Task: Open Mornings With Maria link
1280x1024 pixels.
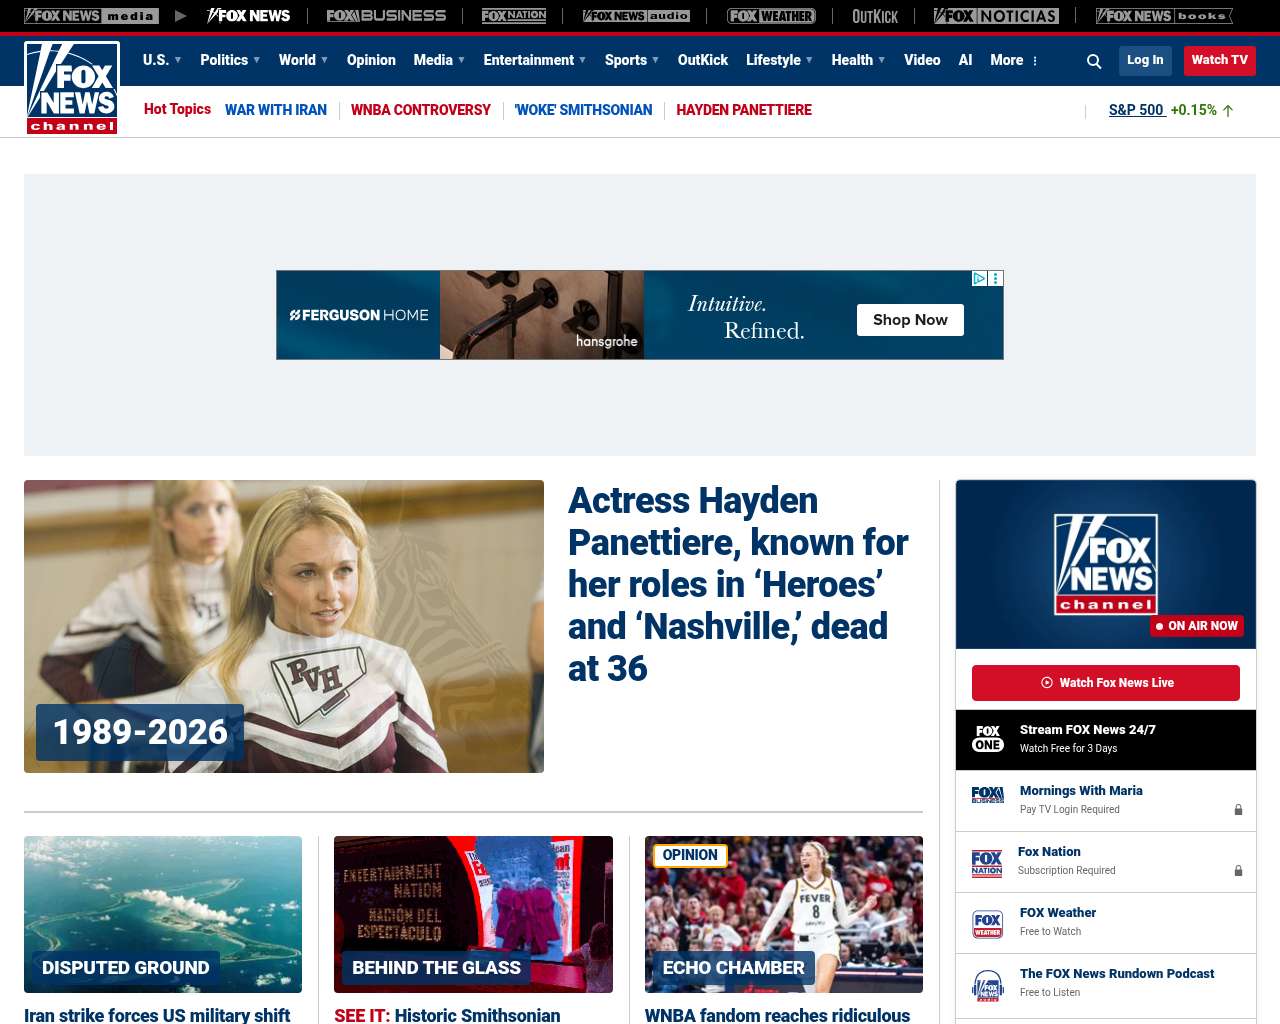Action: point(1081,791)
